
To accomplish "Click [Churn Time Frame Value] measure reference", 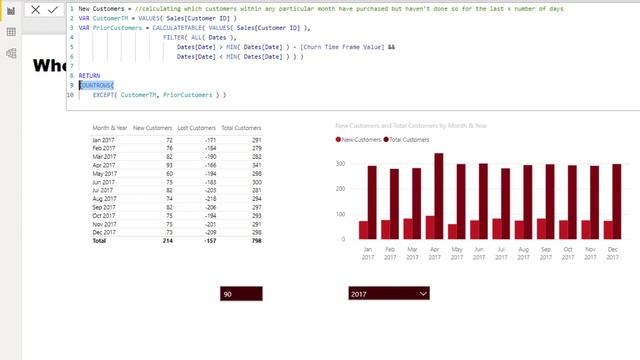I will pyautogui.click(x=342, y=47).
